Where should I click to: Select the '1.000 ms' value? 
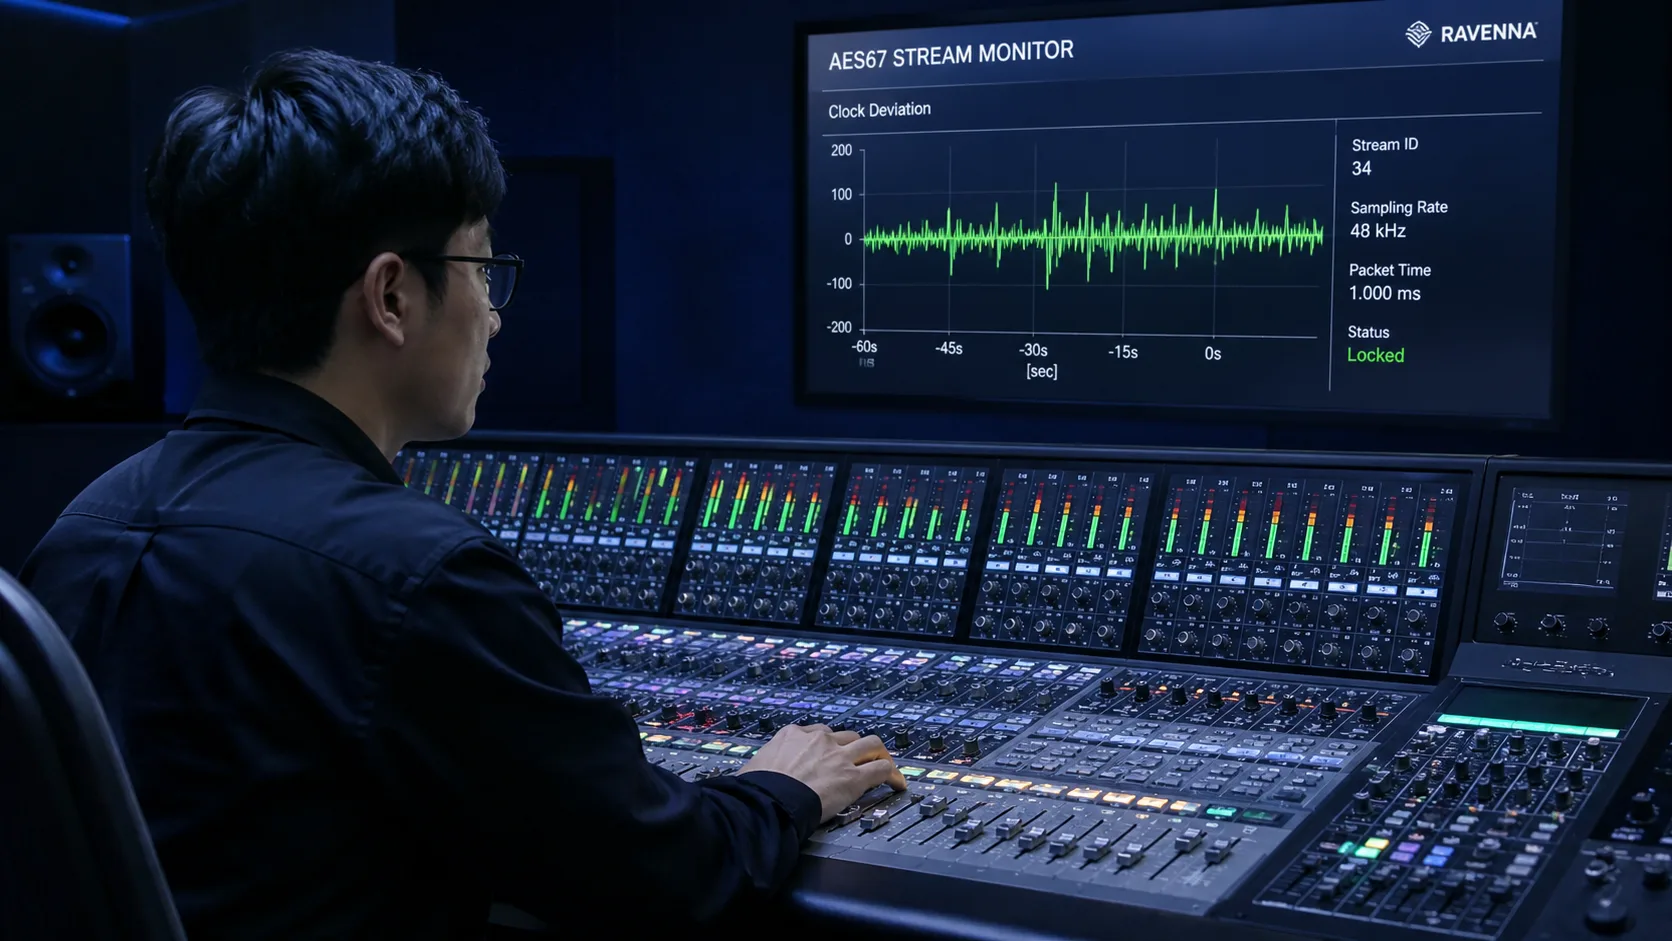click(x=1385, y=293)
